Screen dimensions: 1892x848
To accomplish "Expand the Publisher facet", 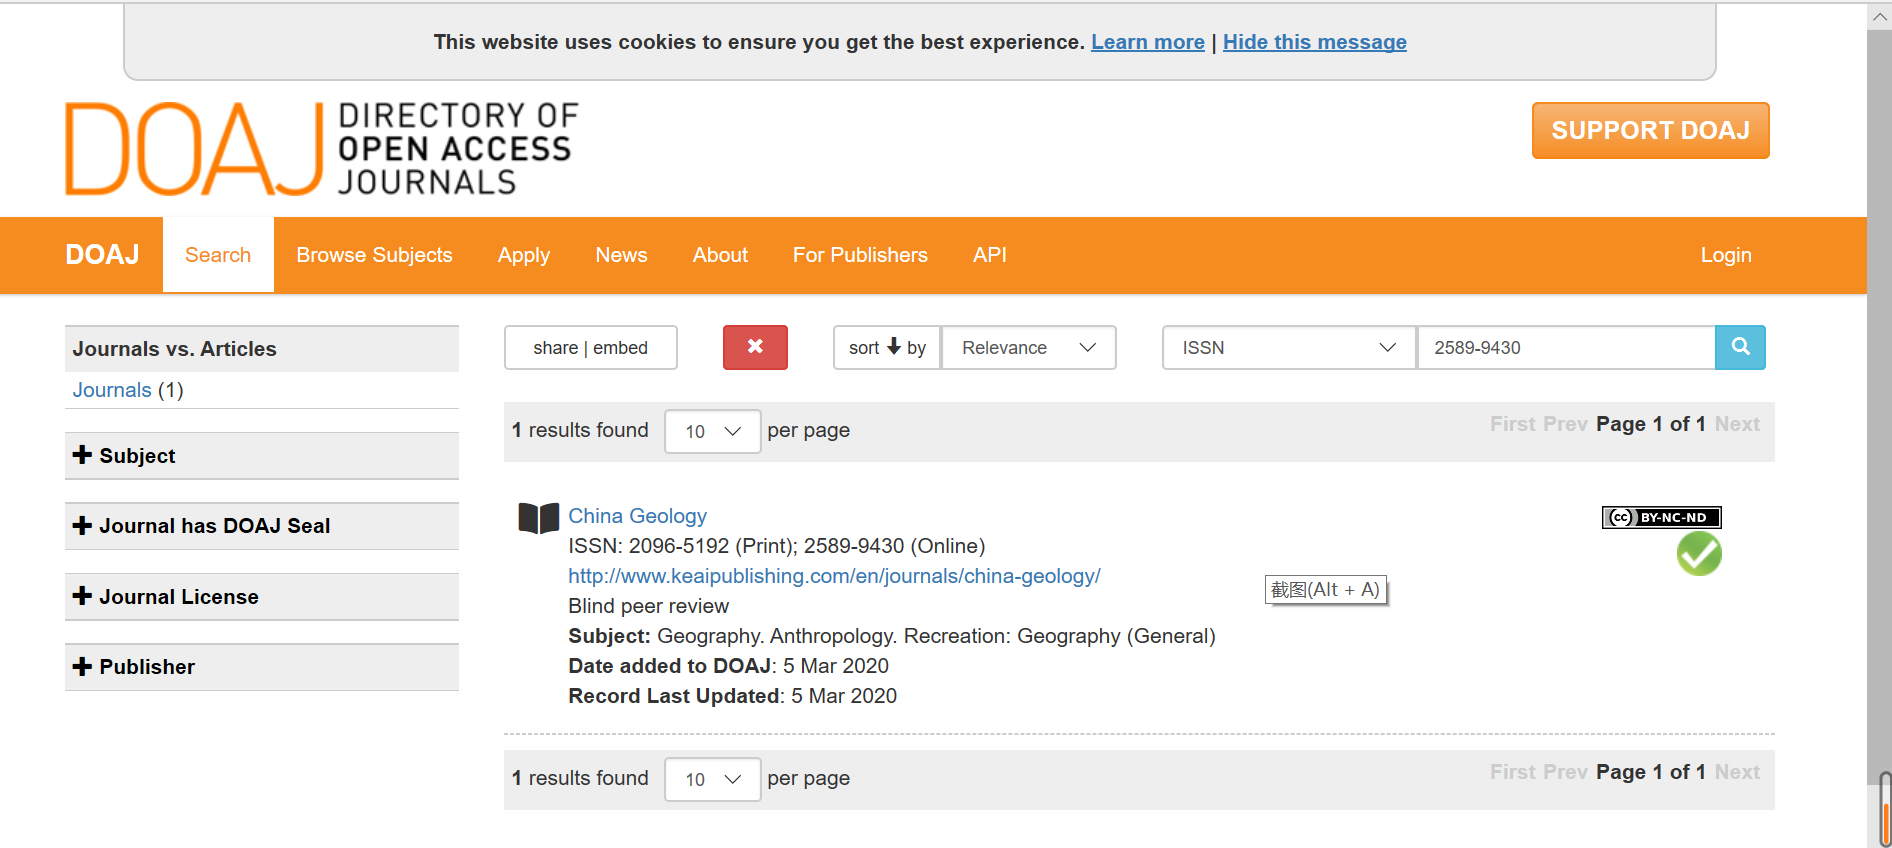I will (262, 667).
